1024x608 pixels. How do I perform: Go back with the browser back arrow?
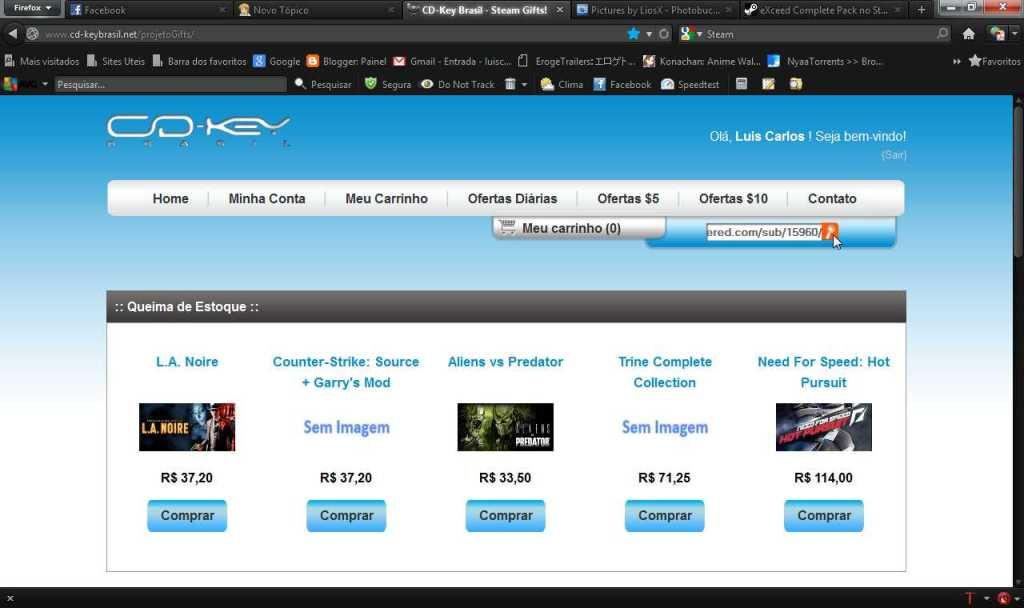point(12,33)
